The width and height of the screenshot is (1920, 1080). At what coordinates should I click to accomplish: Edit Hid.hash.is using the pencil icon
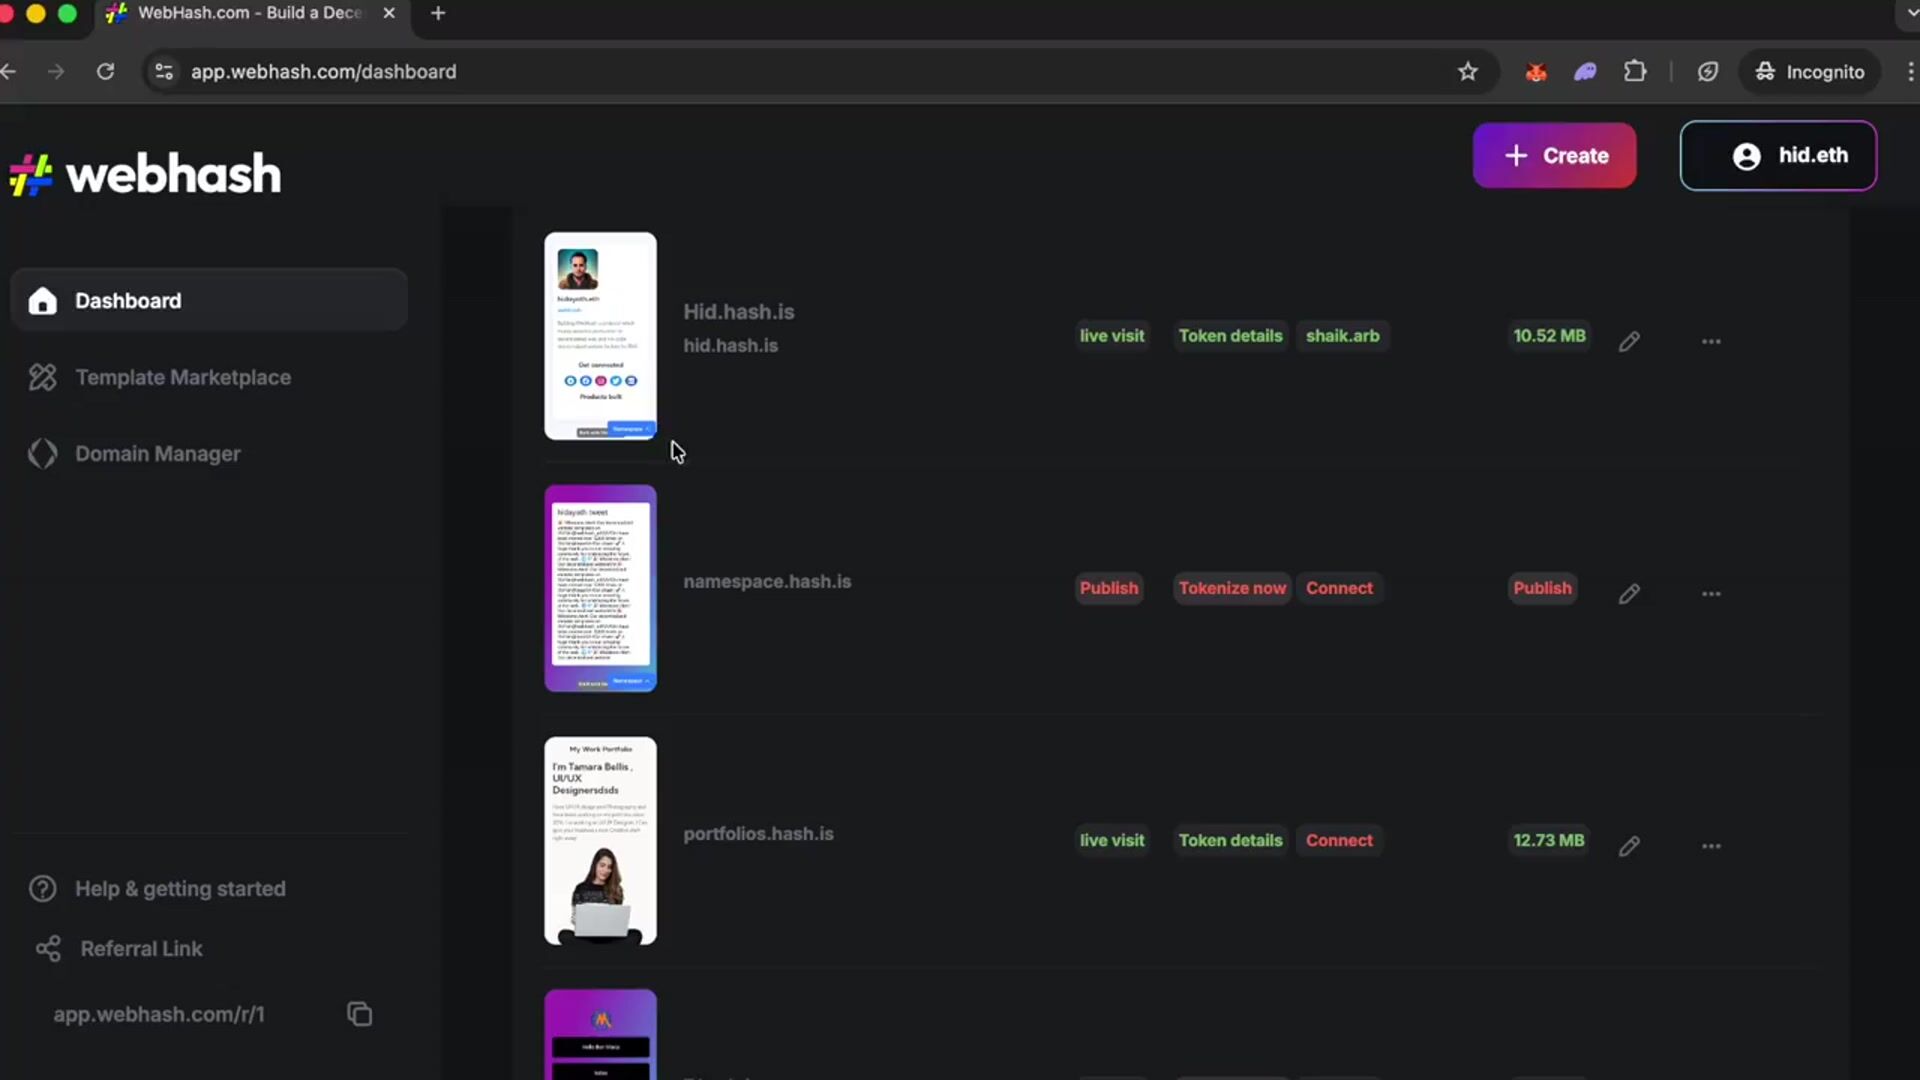(x=1629, y=341)
